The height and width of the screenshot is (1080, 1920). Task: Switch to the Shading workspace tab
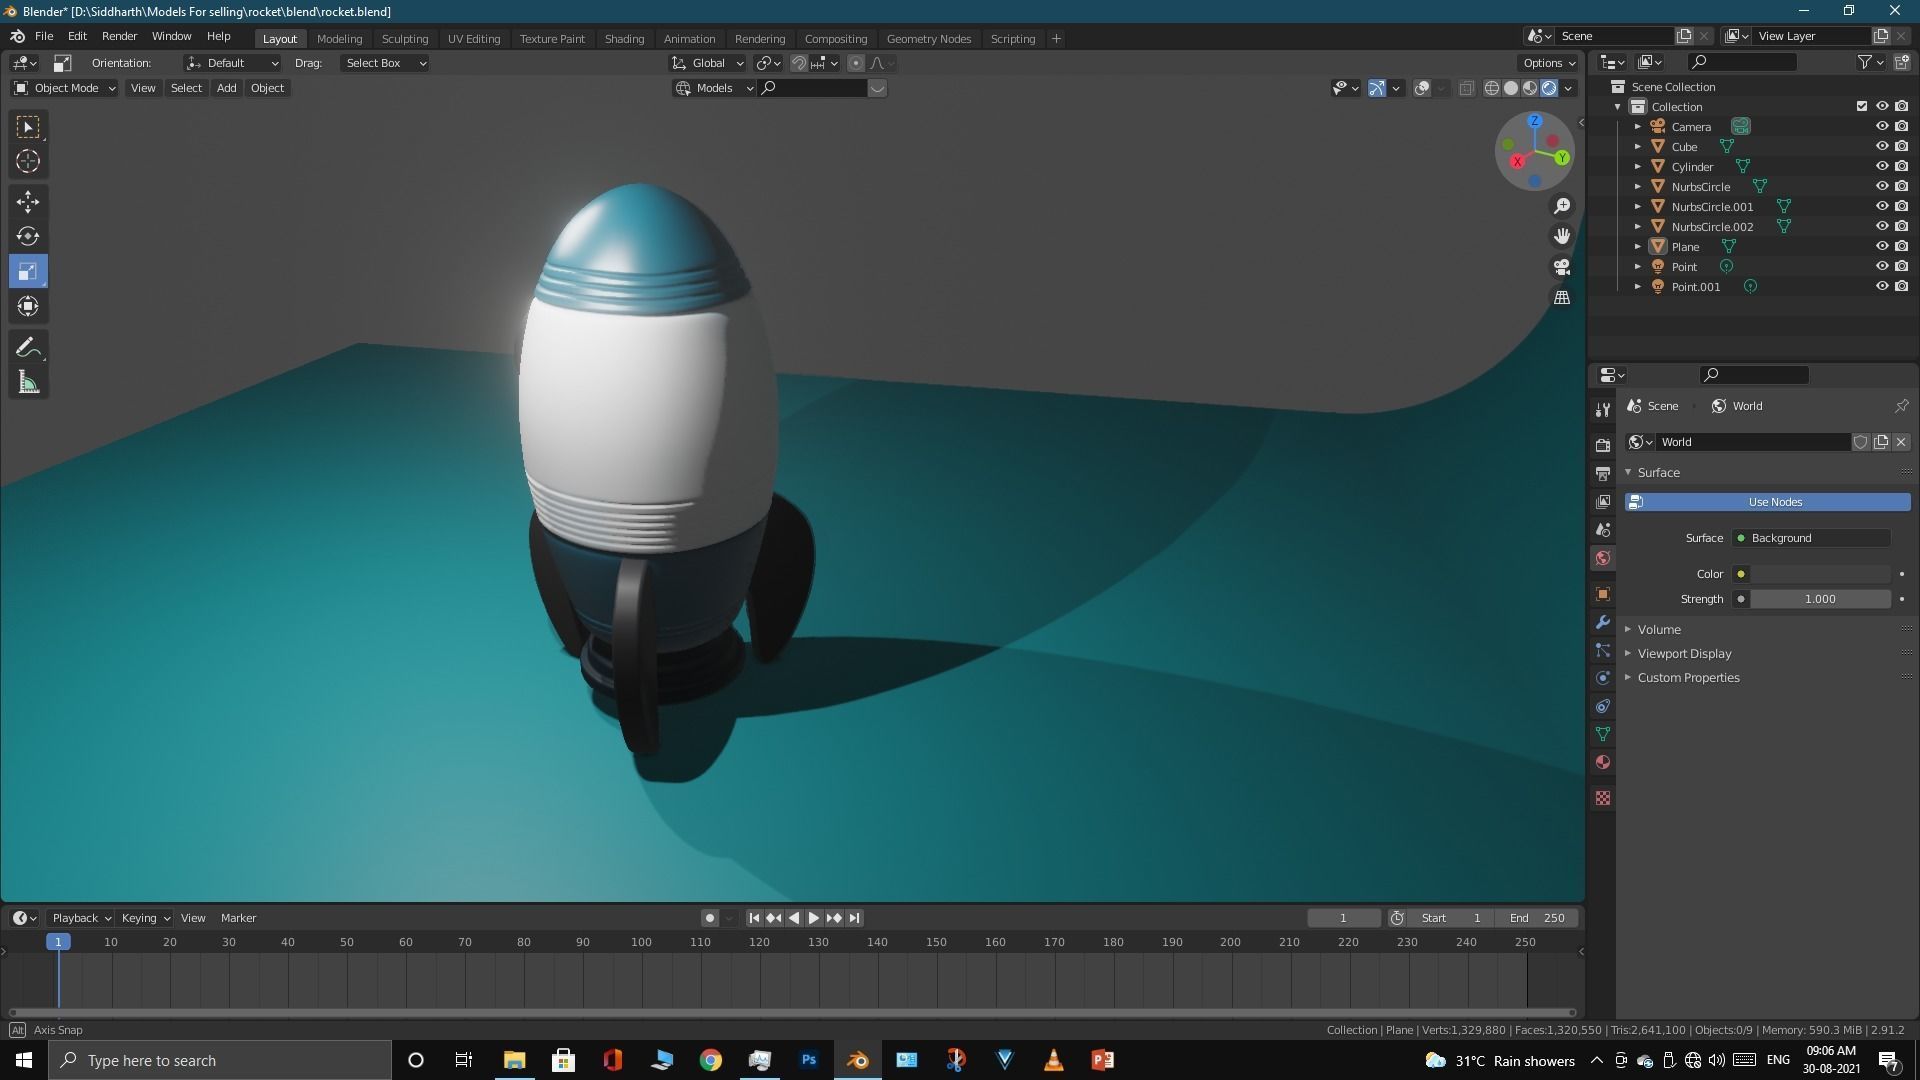point(624,39)
